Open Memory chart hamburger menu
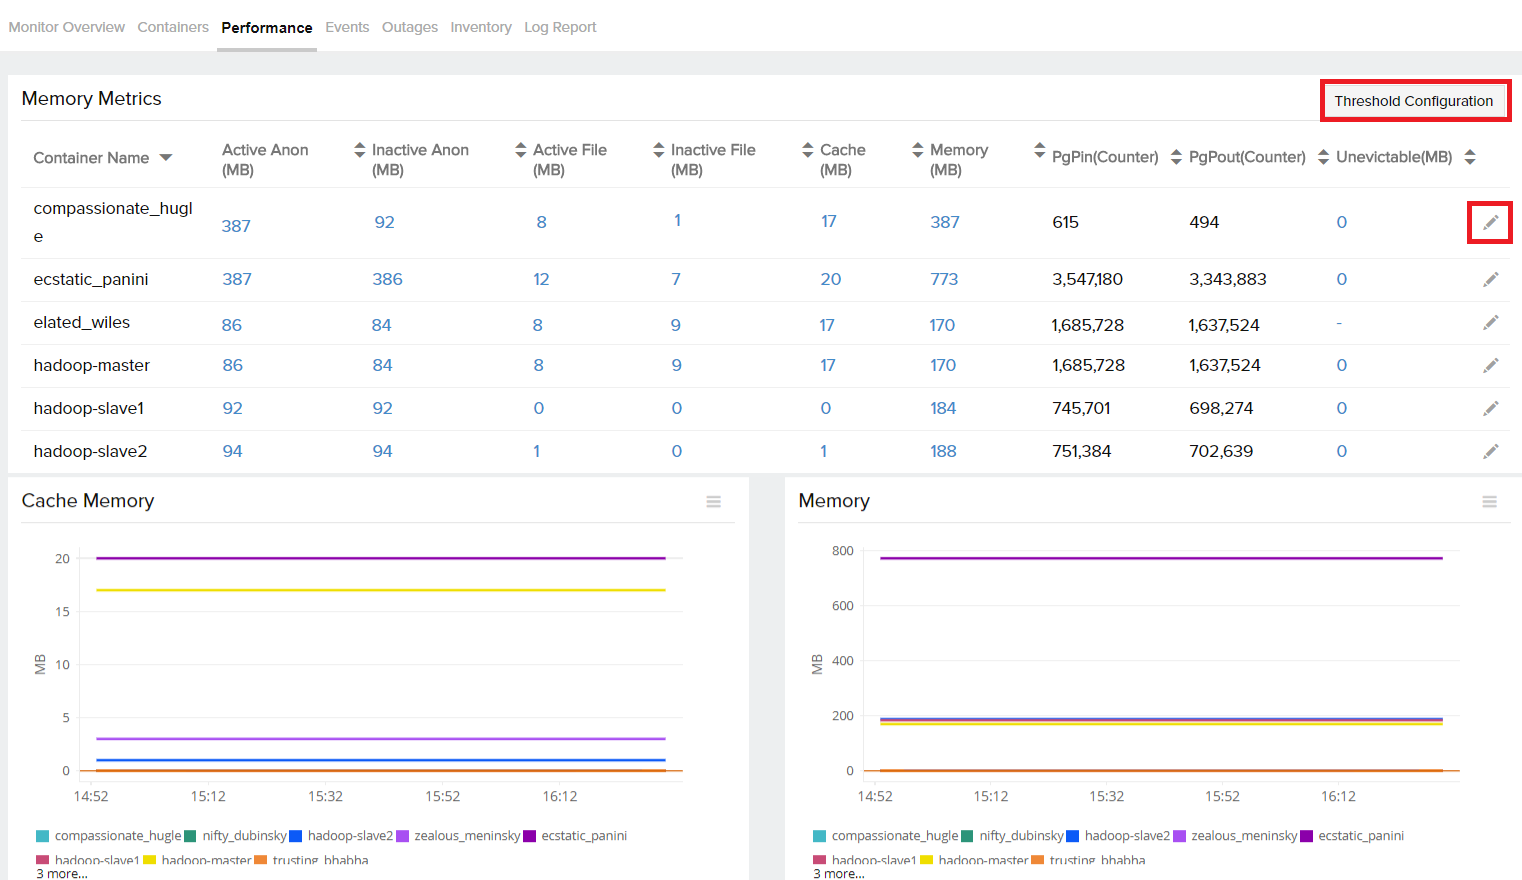The height and width of the screenshot is (880, 1522). coord(1489,502)
